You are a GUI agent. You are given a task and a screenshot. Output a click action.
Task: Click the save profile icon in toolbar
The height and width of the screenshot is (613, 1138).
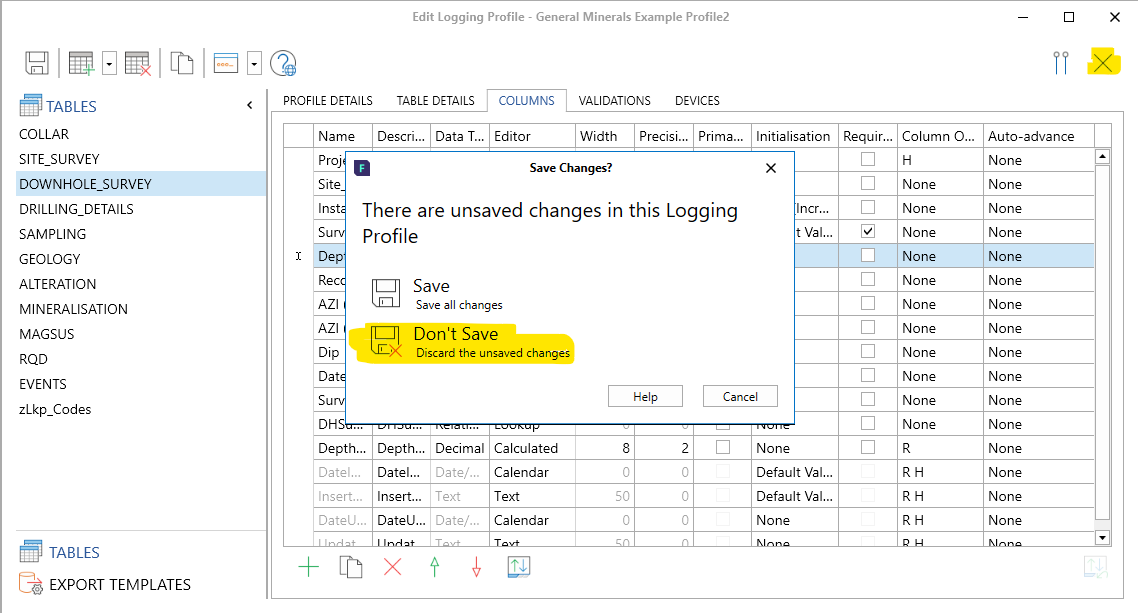click(x=37, y=63)
